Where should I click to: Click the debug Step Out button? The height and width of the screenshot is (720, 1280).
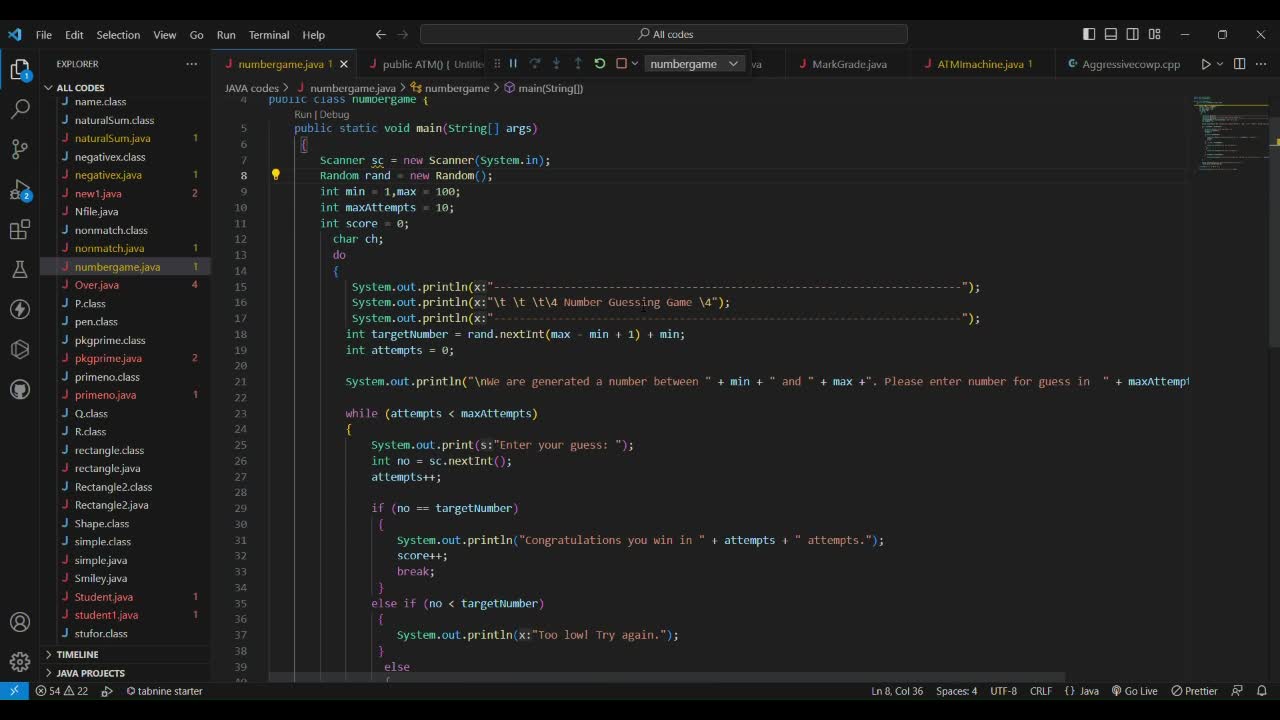578,63
